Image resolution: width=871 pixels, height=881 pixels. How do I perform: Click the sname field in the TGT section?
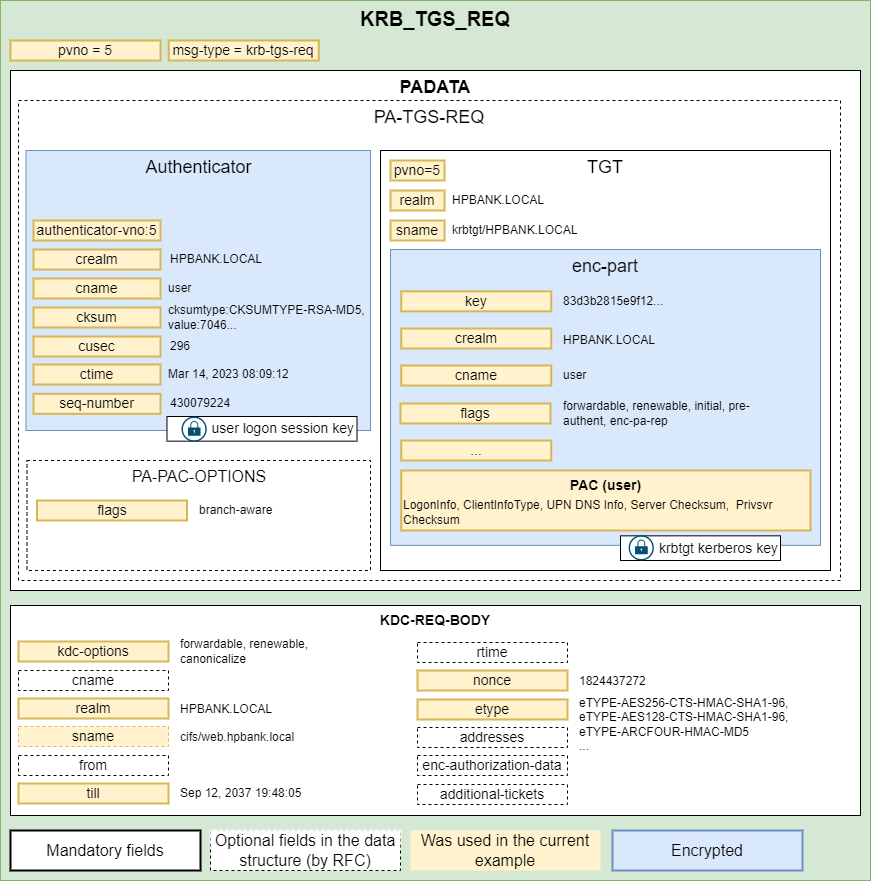417,230
